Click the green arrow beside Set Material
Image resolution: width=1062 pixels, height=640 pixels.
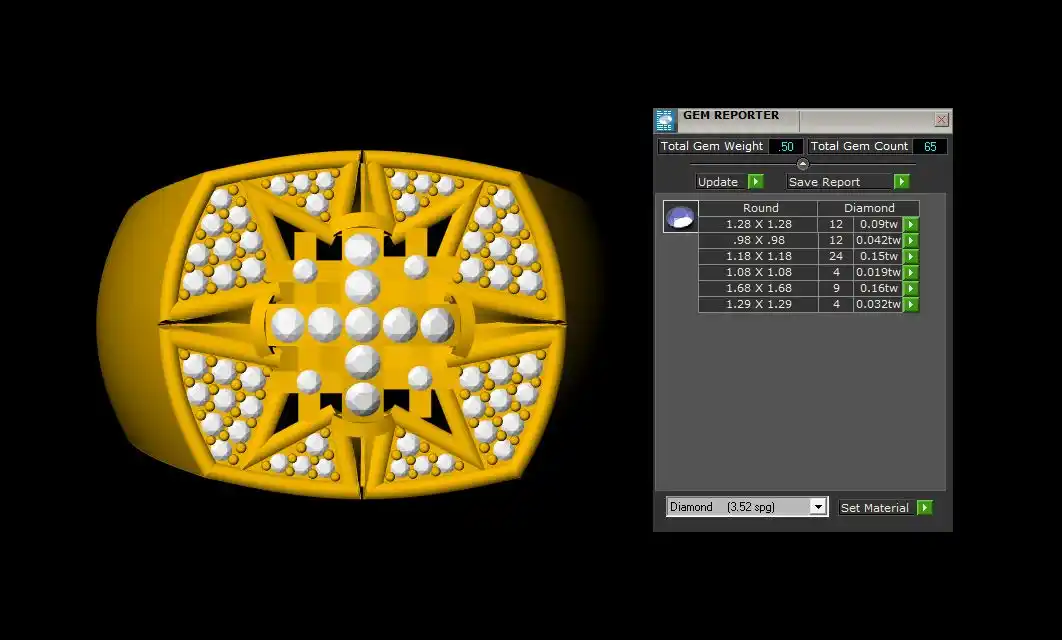coord(924,508)
